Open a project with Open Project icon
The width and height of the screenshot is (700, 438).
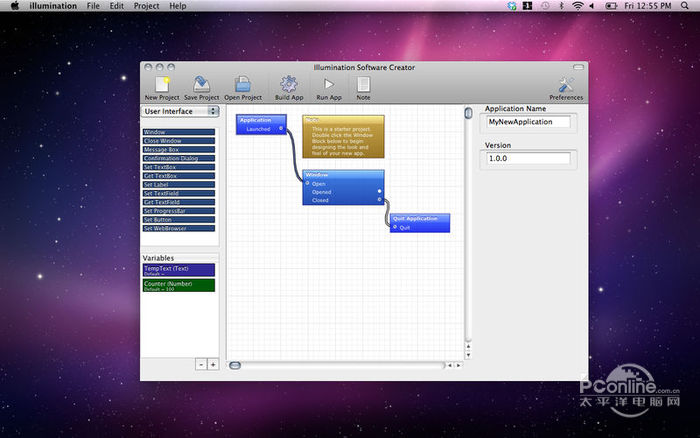[x=243, y=85]
